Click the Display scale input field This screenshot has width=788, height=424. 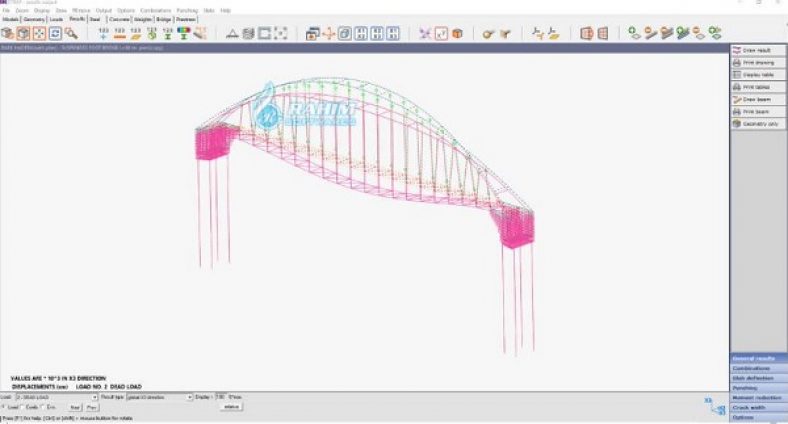(x=220, y=397)
